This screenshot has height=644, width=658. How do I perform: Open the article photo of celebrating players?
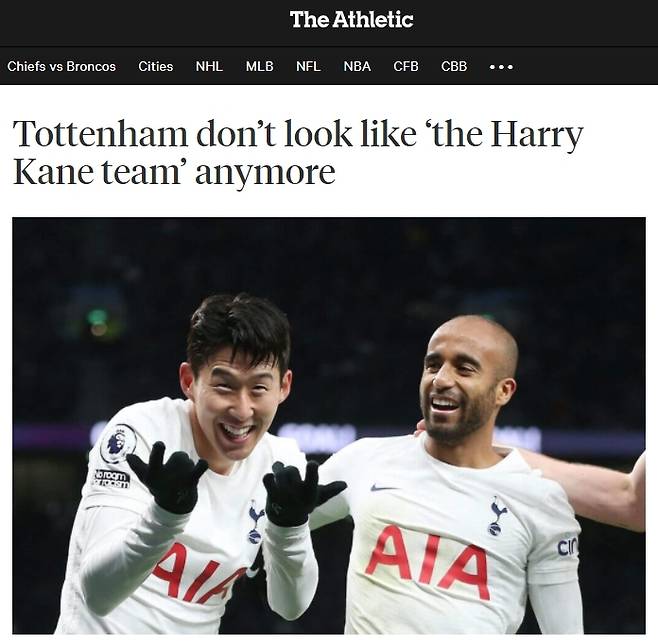point(329,425)
